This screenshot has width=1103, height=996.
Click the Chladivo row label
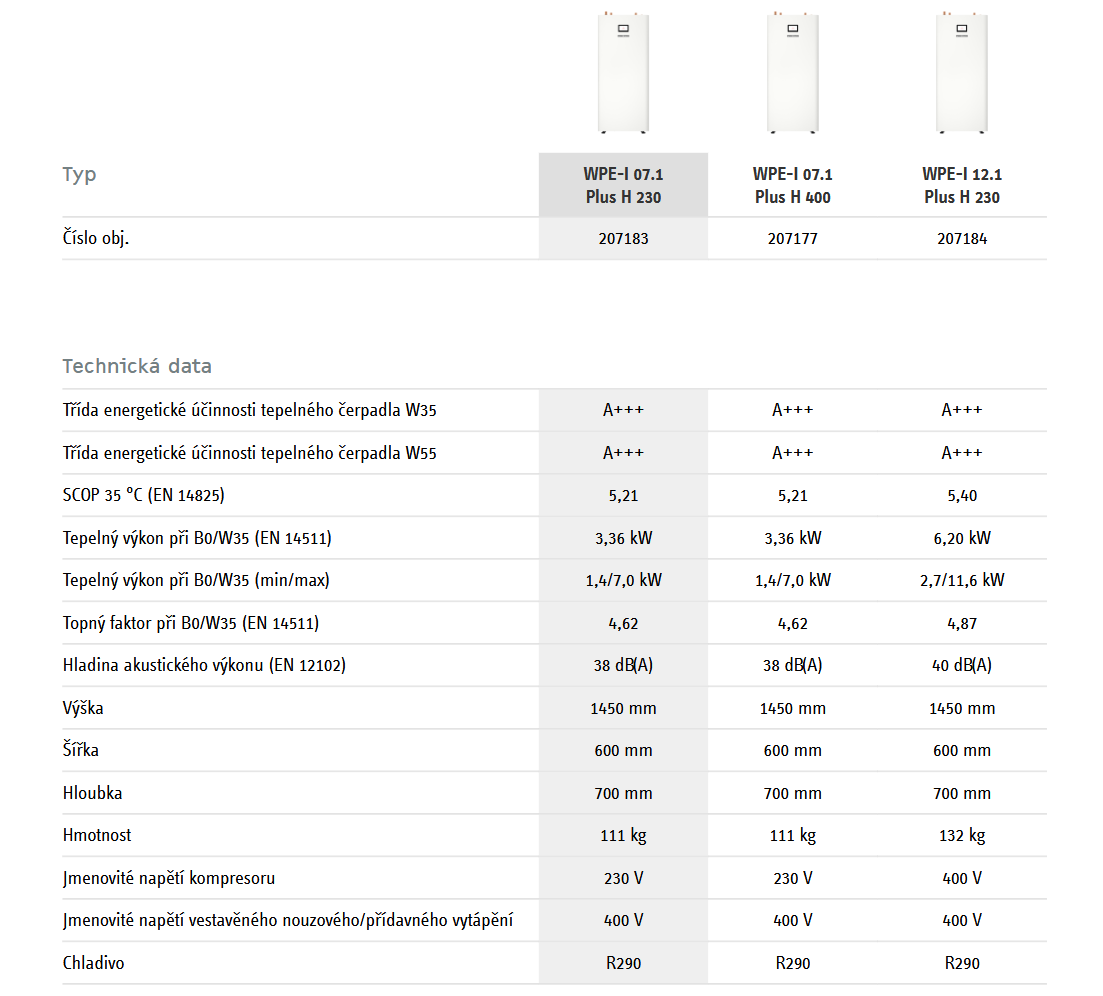pyautogui.click(x=93, y=963)
